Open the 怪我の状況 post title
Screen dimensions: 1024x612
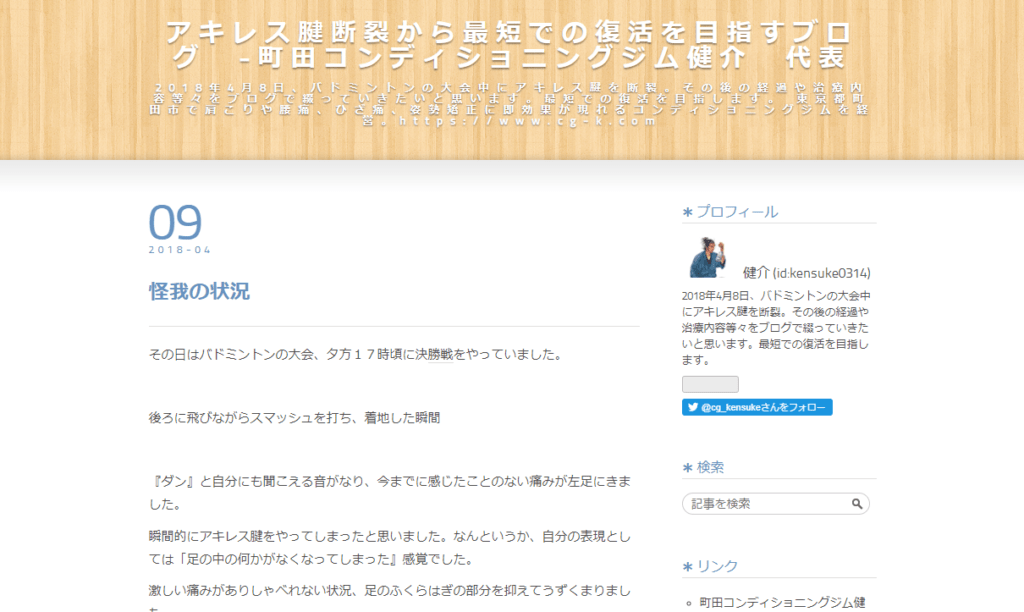199,292
